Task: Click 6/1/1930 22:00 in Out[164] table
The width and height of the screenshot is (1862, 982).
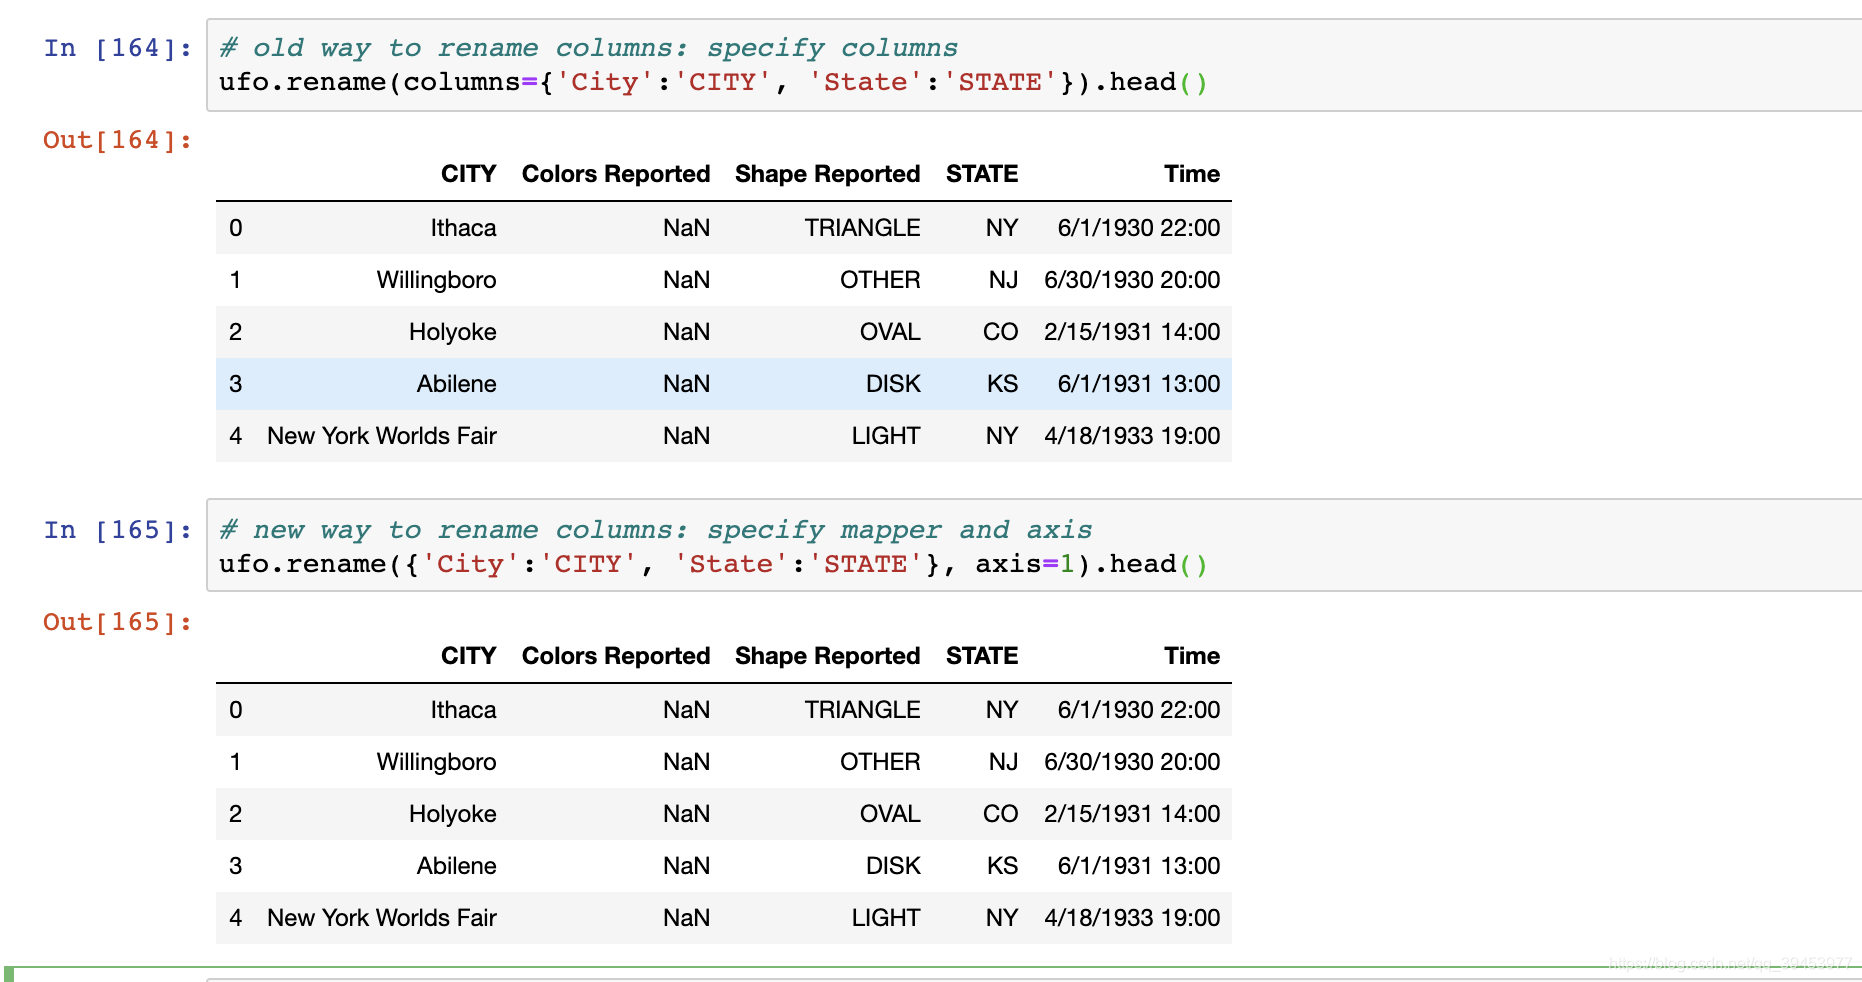Action: pos(1139,228)
